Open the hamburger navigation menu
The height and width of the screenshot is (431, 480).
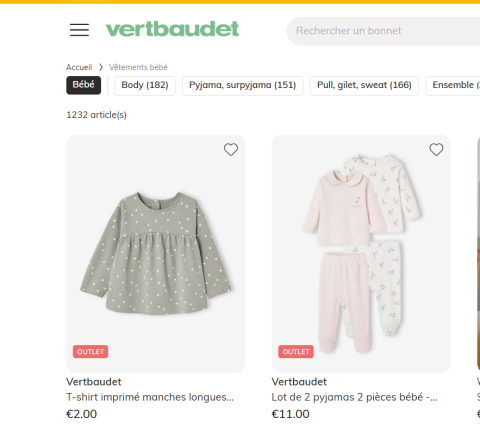click(x=79, y=30)
